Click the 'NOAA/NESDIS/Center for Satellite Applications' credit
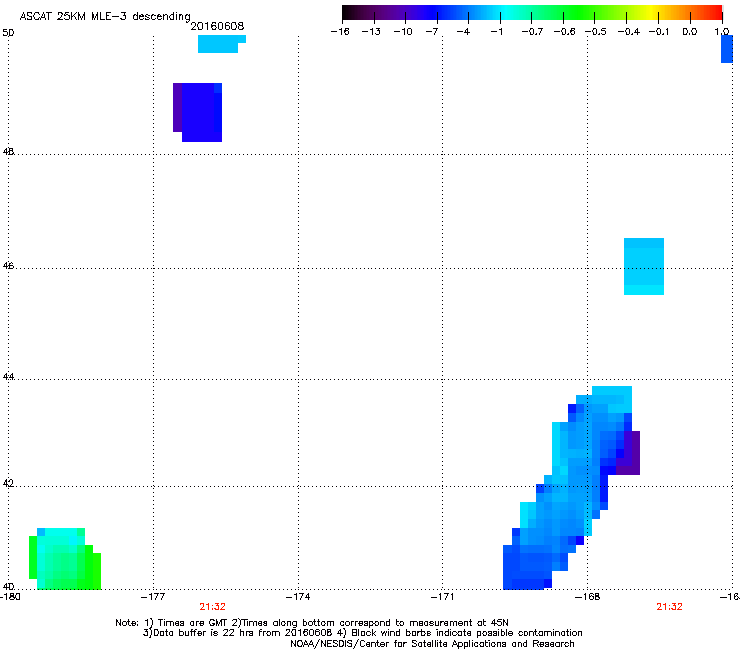The height and width of the screenshot is (650, 740). pos(432,644)
